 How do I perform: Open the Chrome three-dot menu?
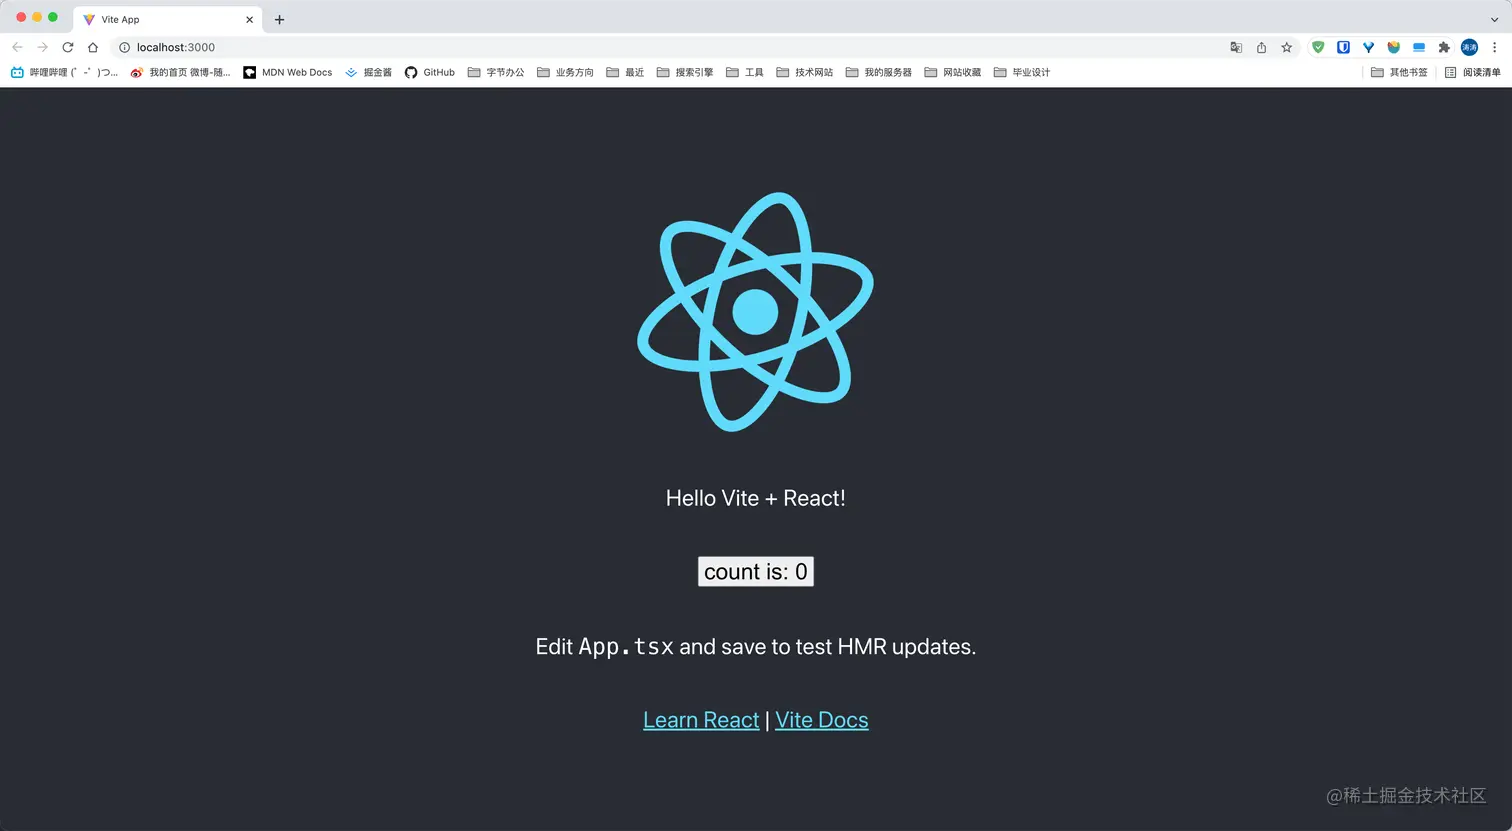tap(1494, 47)
